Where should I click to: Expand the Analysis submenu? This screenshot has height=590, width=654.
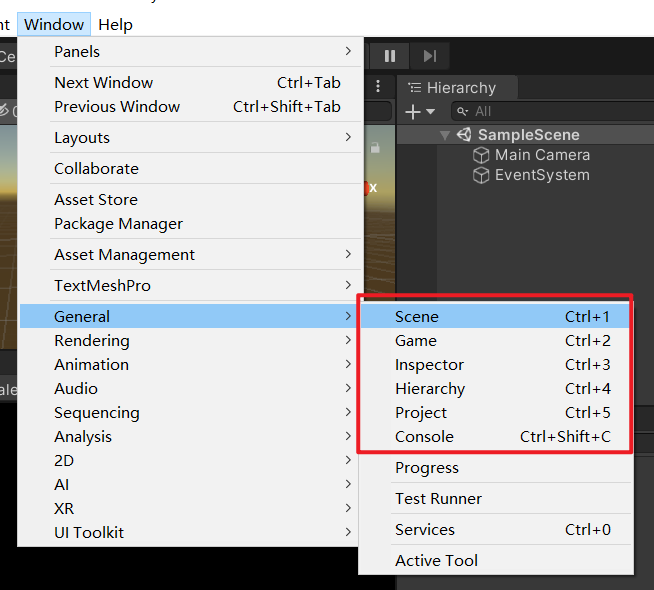[x=190, y=437]
